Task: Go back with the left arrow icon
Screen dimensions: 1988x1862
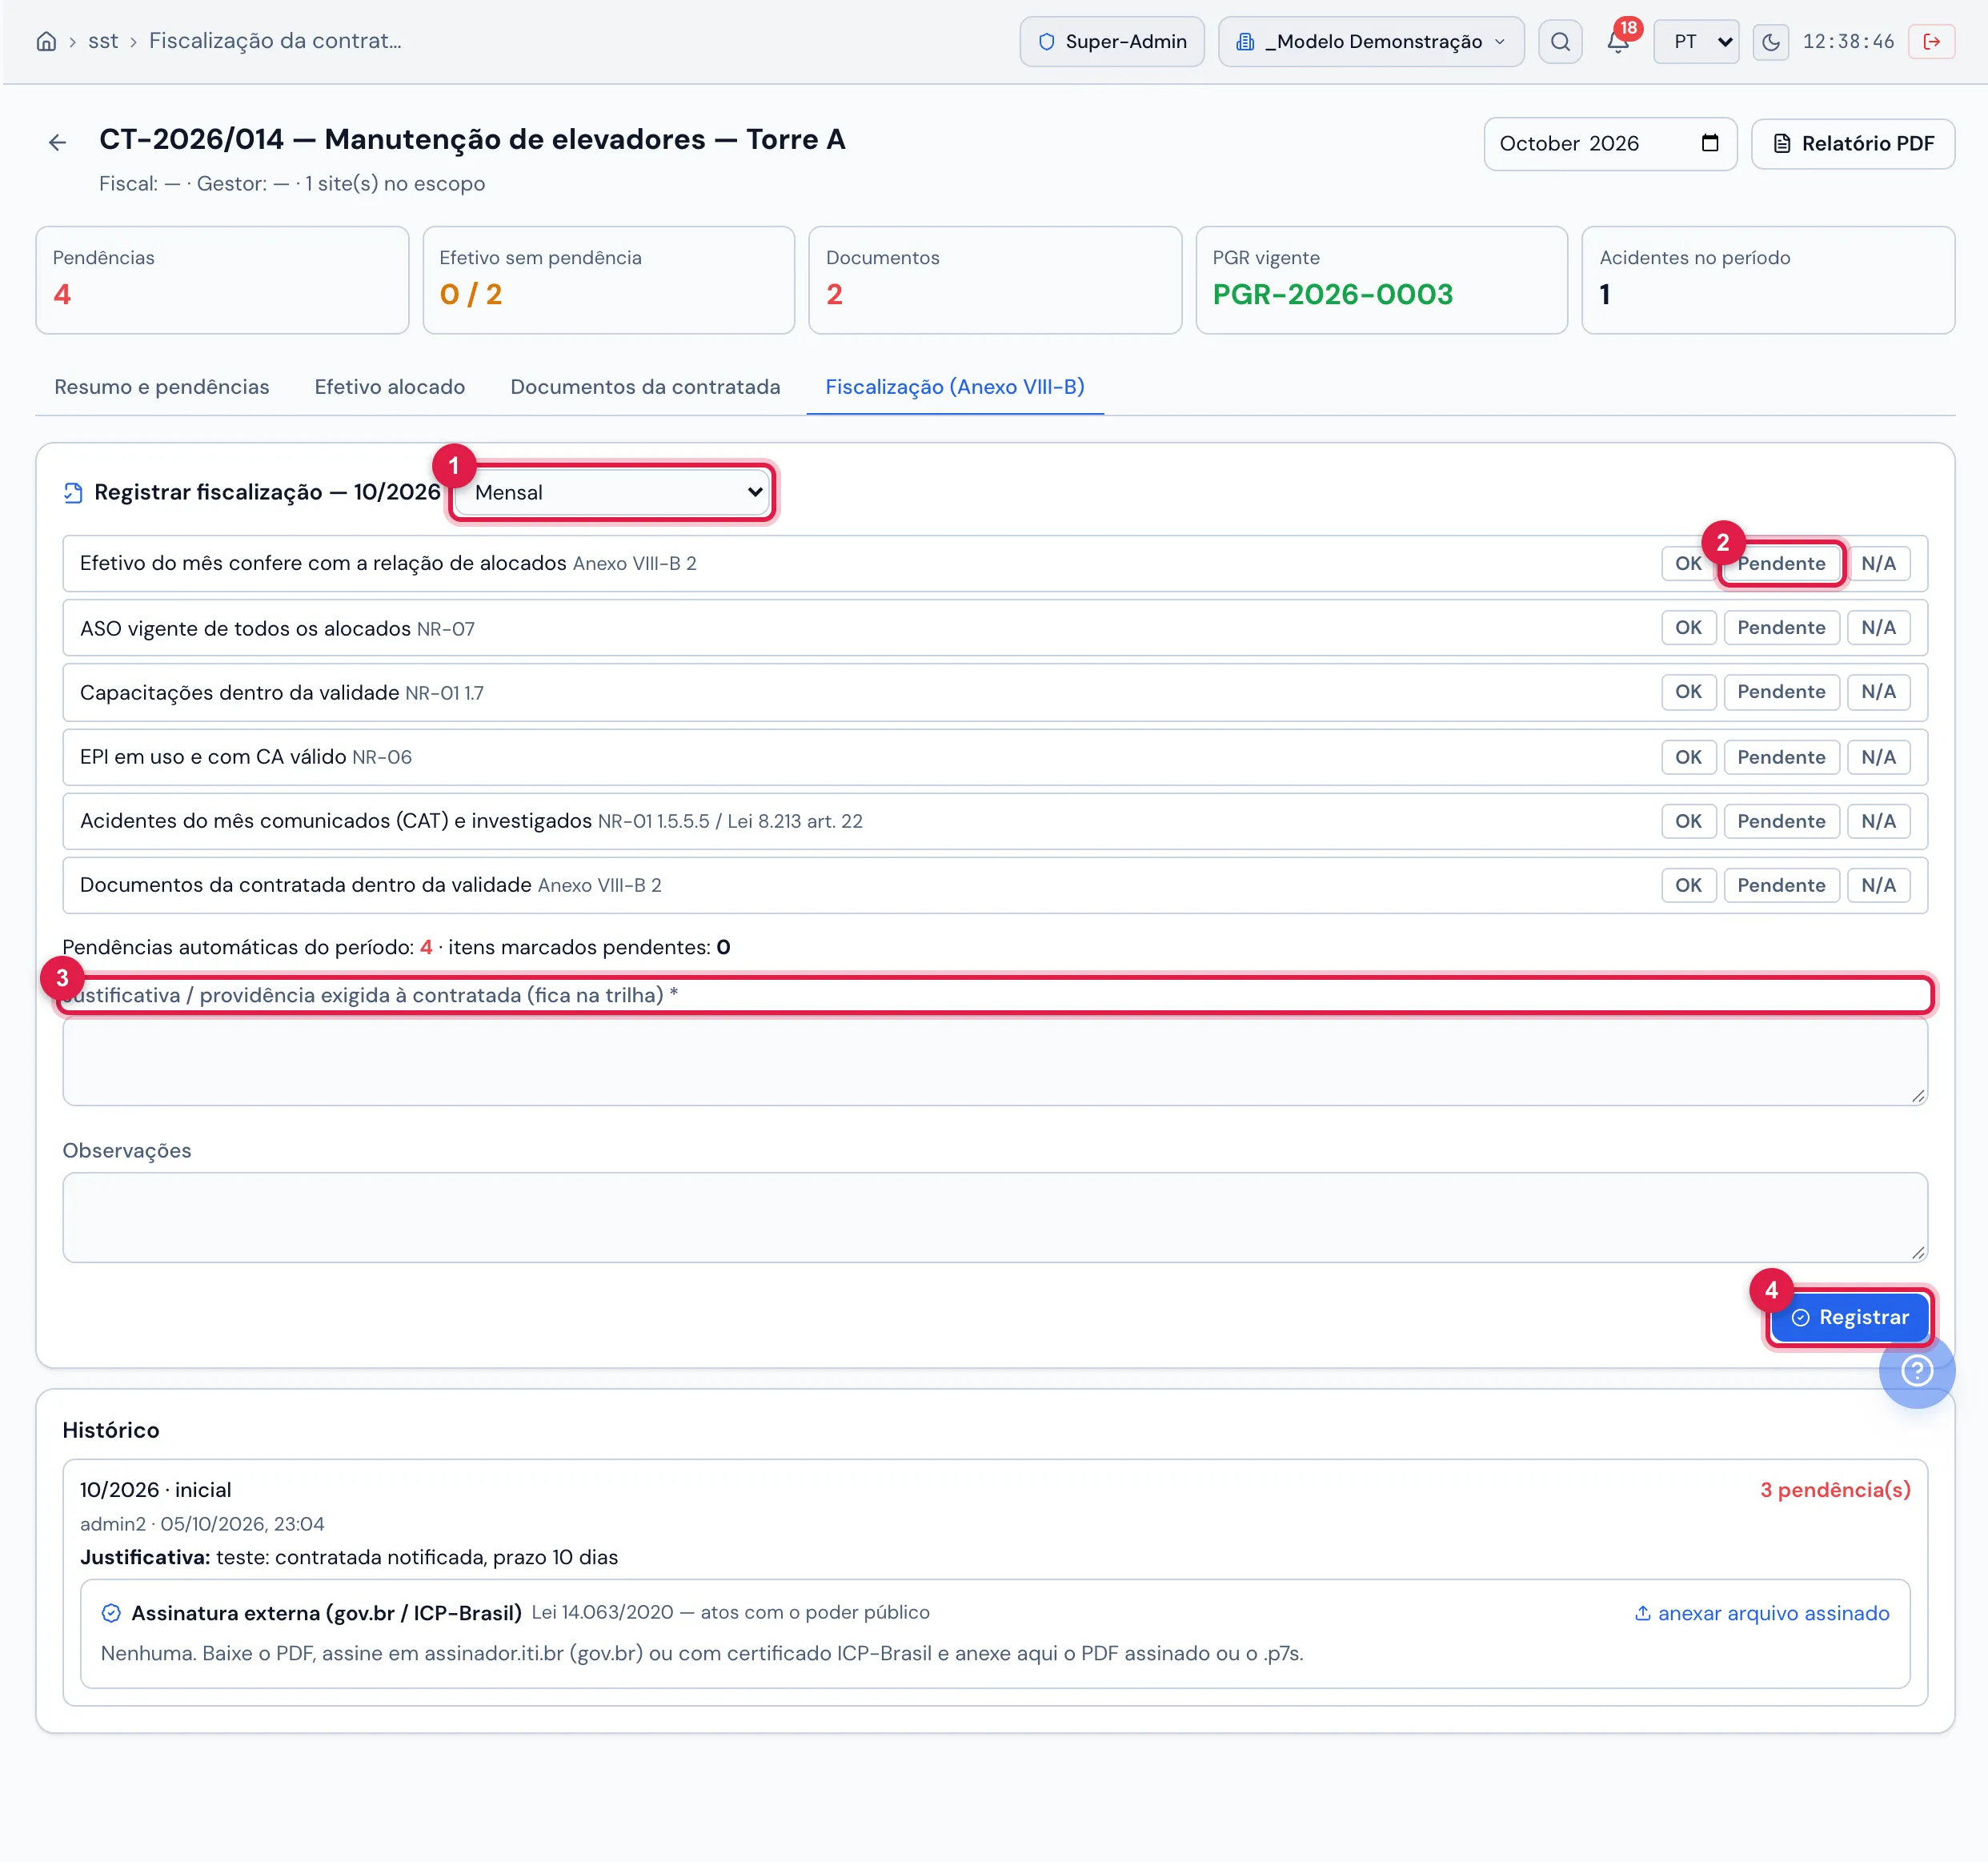Action: (57, 143)
